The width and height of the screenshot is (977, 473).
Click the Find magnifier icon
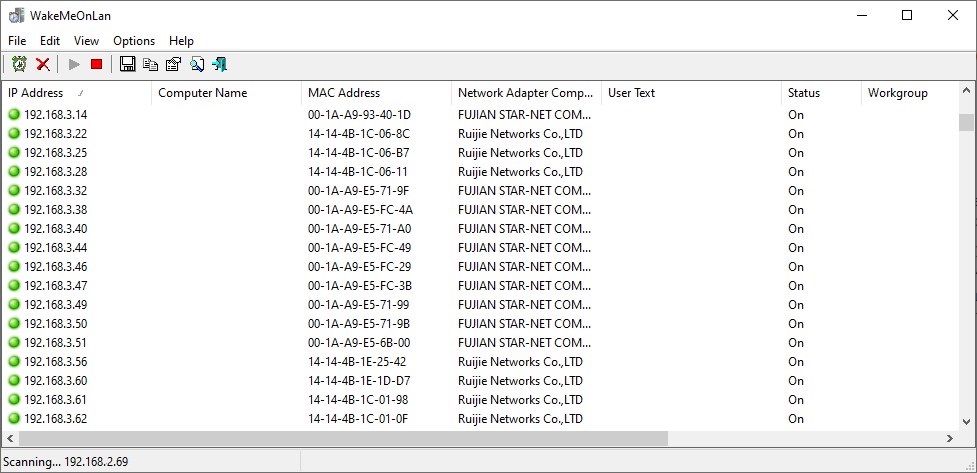[197, 64]
